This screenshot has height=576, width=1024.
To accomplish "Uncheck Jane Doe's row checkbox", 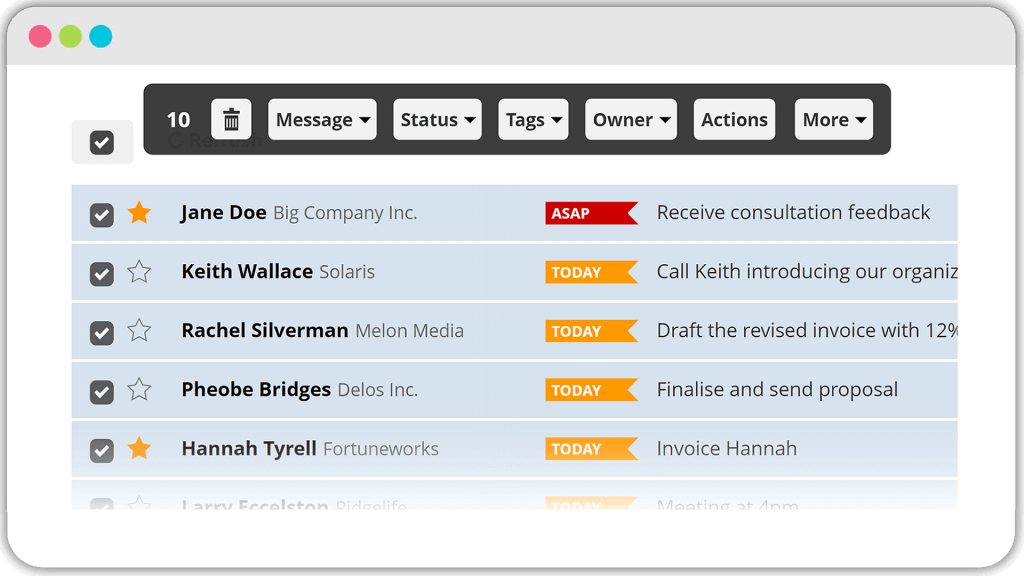I will pos(101,212).
